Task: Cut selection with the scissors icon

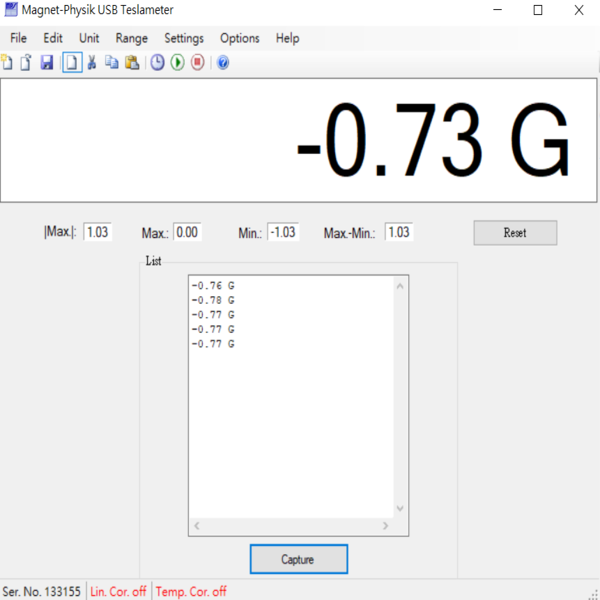Action: point(92,62)
